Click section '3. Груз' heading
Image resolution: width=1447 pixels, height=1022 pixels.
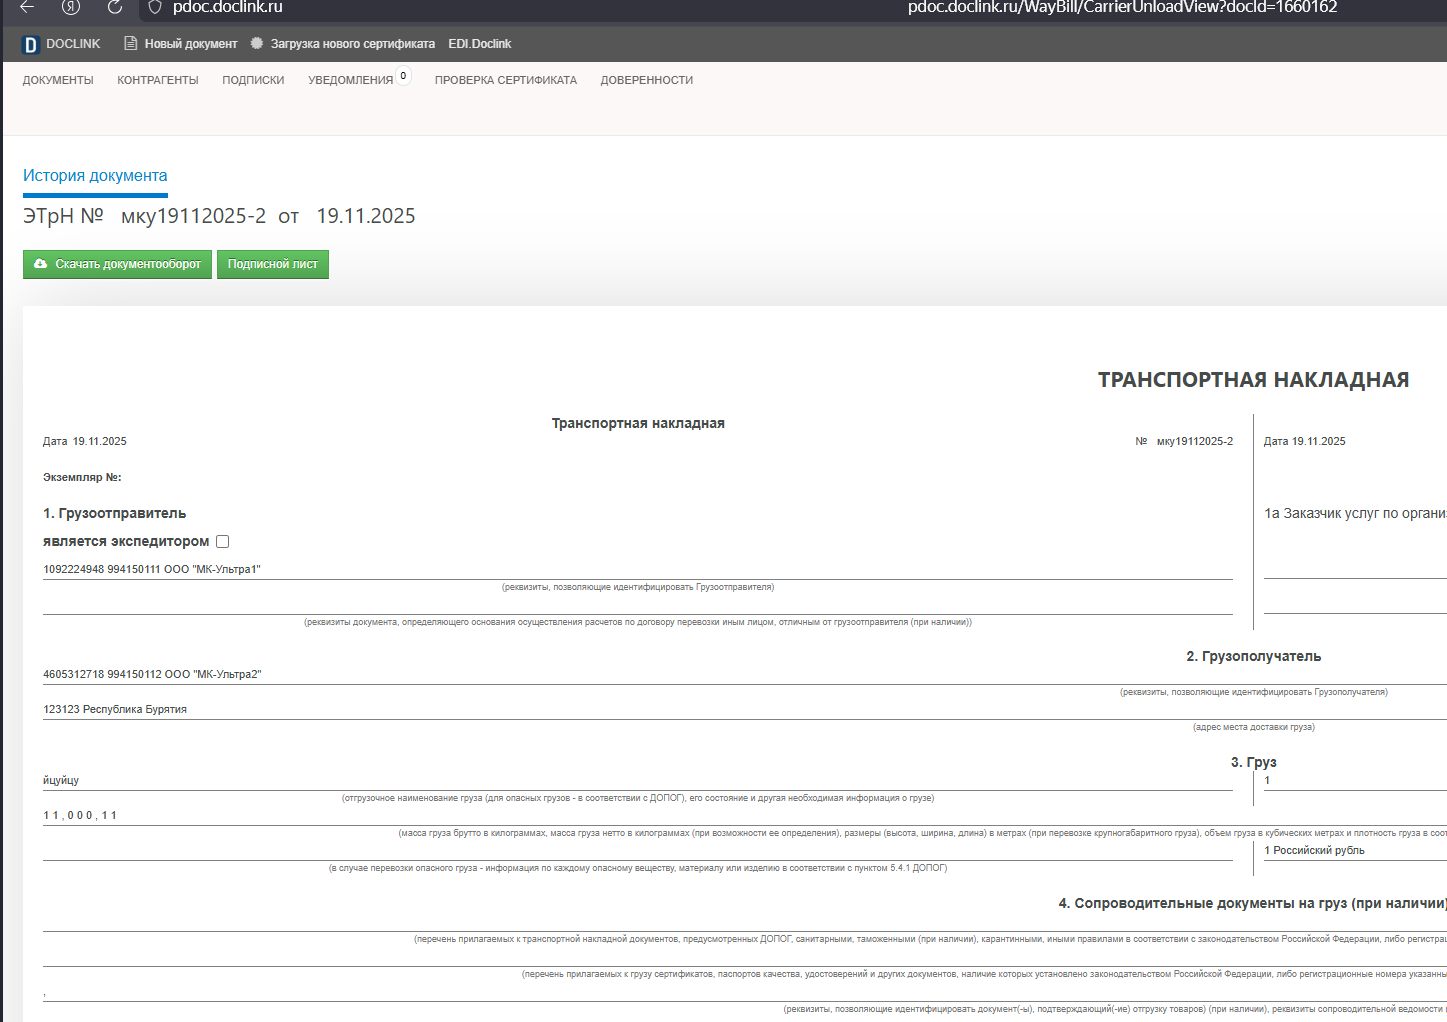(1254, 762)
